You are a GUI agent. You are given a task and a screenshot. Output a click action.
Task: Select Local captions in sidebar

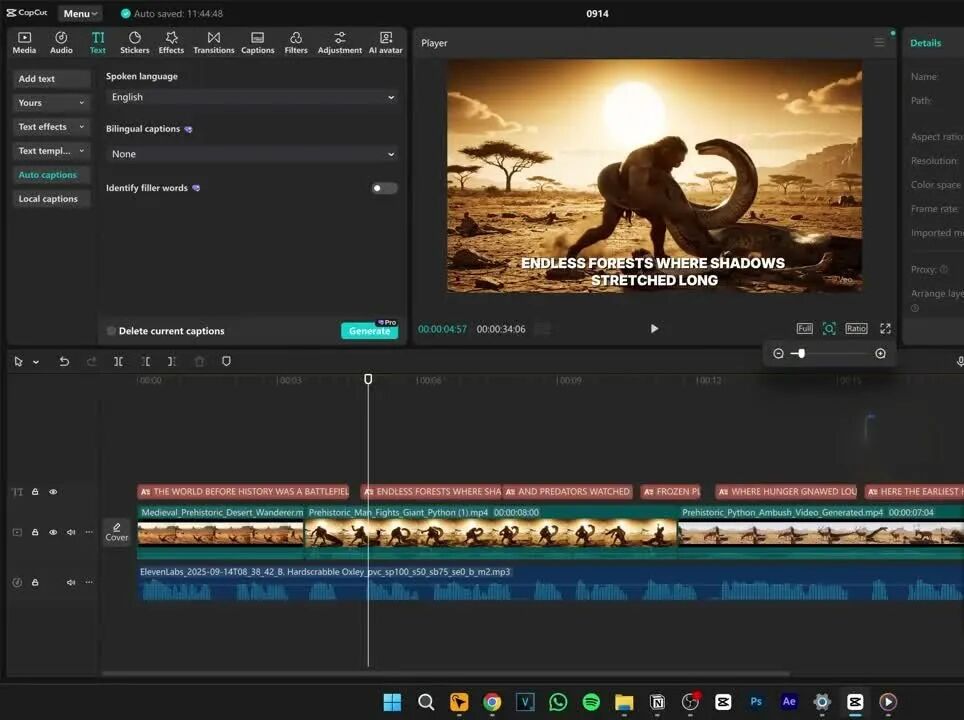click(x=48, y=199)
